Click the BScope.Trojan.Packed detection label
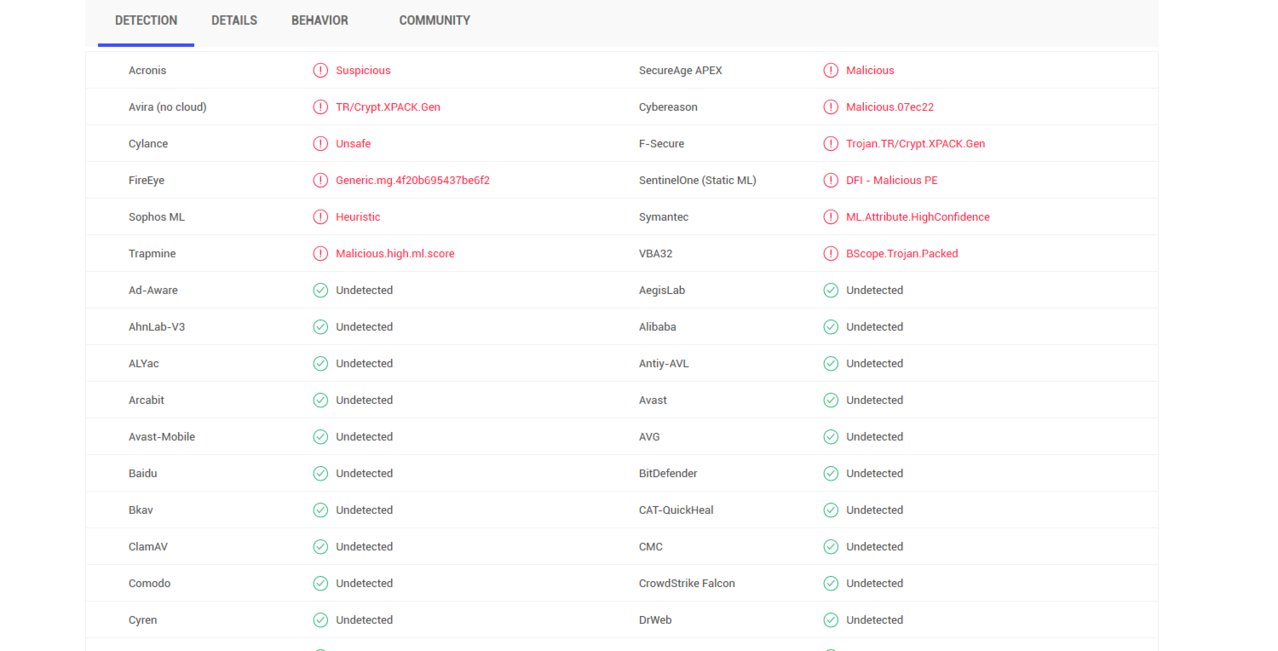Image resolution: width=1278 pixels, height=651 pixels. [x=902, y=254]
